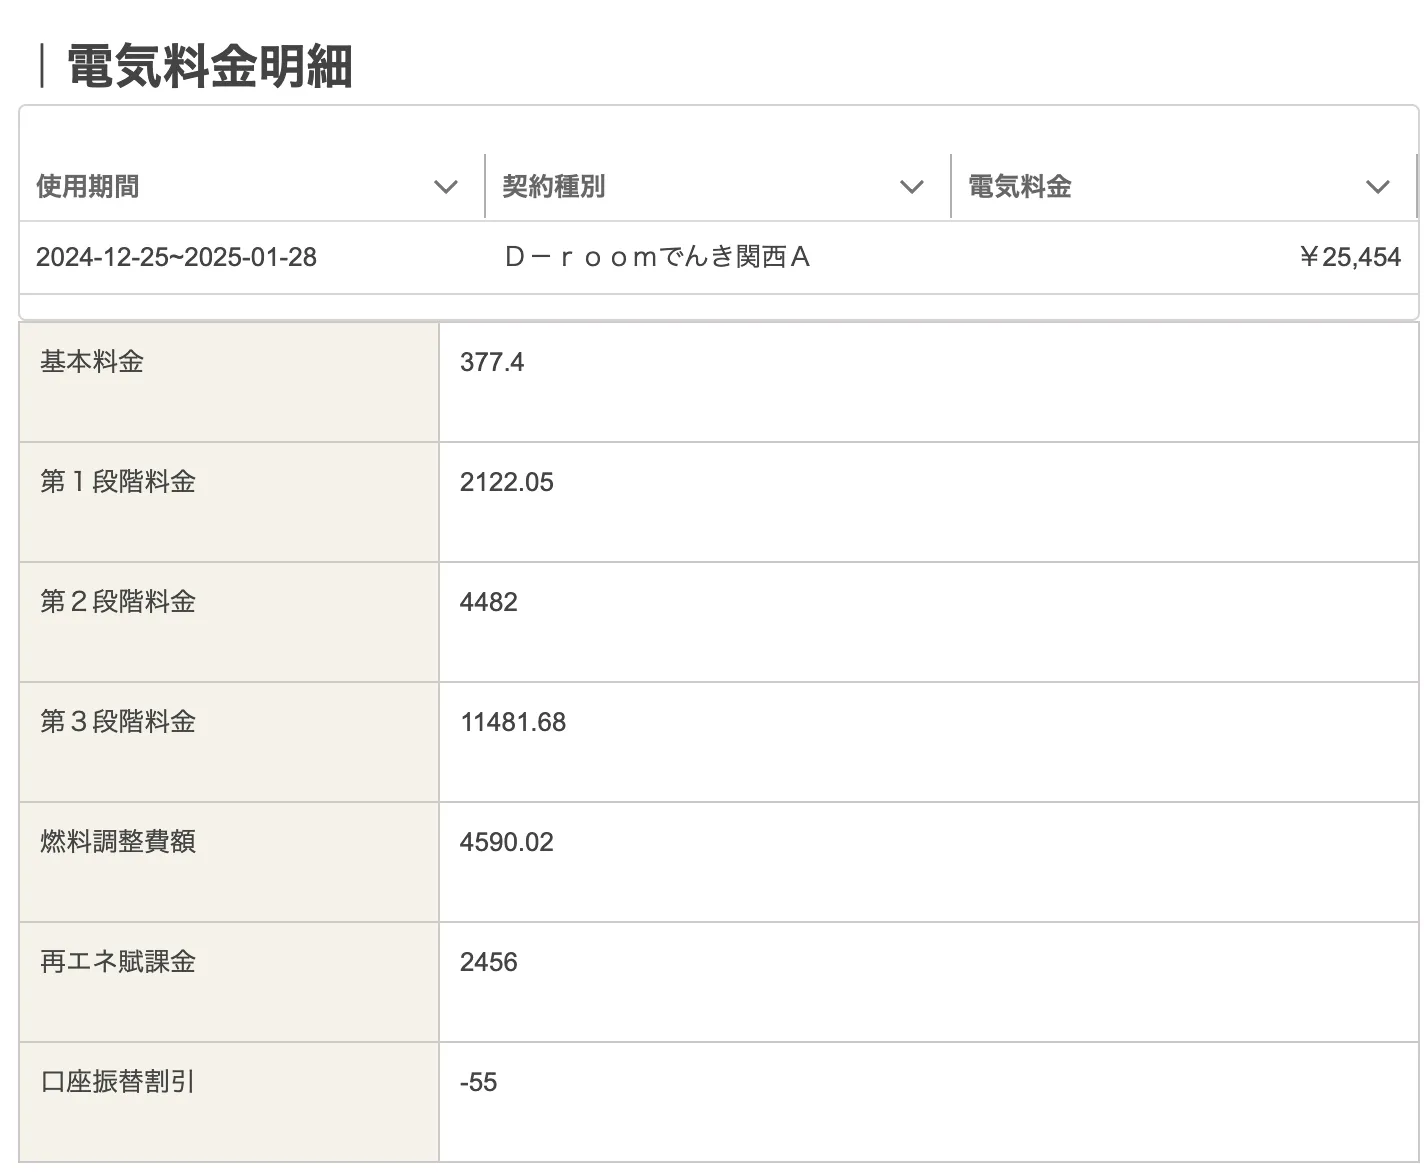Click the total amount ￥25,454
Viewport: 1424px width, 1174px height.
1350,257
